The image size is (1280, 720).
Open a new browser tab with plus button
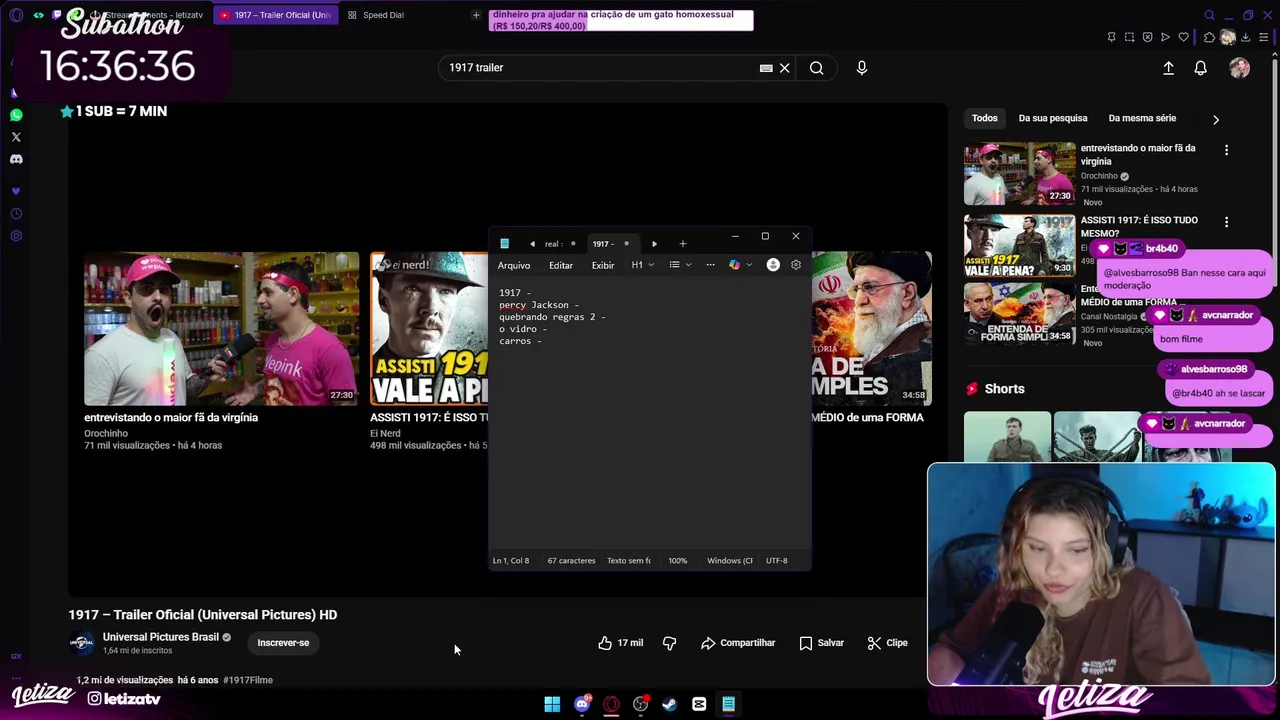pyautogui.click(x=476, y=15)
